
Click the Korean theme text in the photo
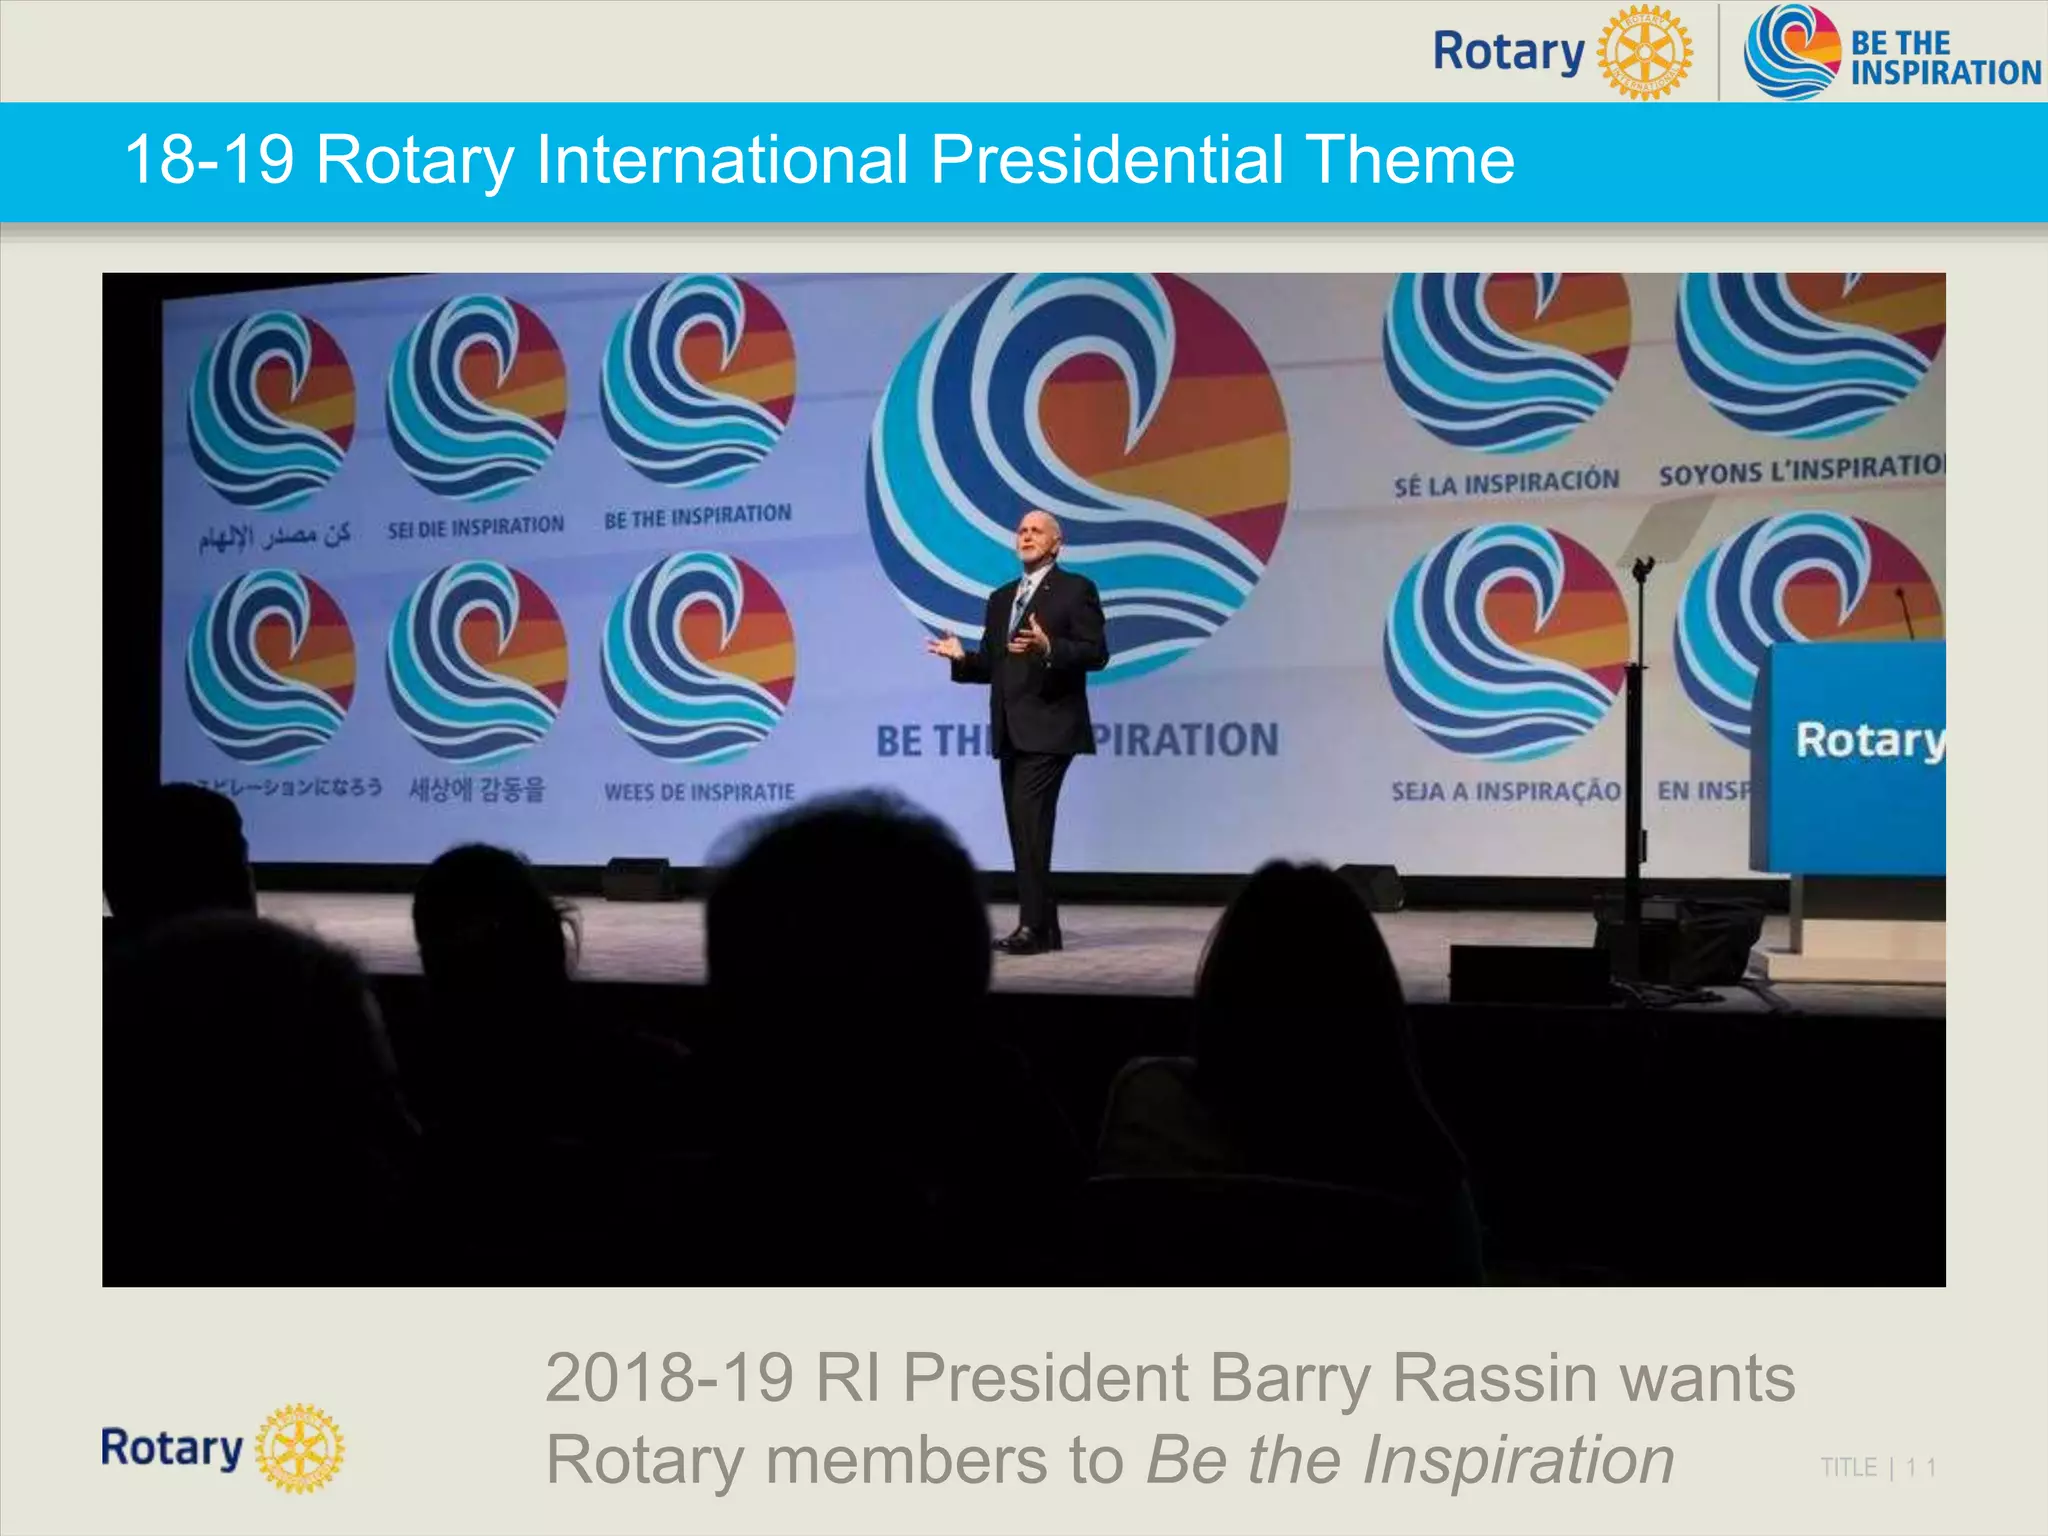477,789
